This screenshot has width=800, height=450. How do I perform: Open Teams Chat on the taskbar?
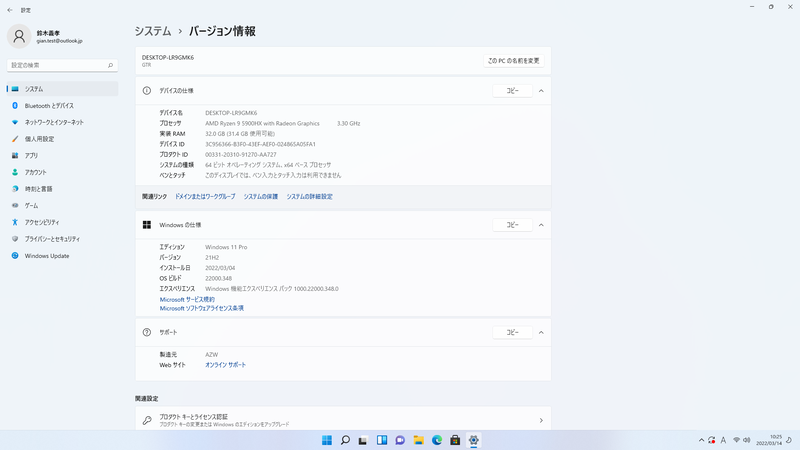(x=400, y=440)
